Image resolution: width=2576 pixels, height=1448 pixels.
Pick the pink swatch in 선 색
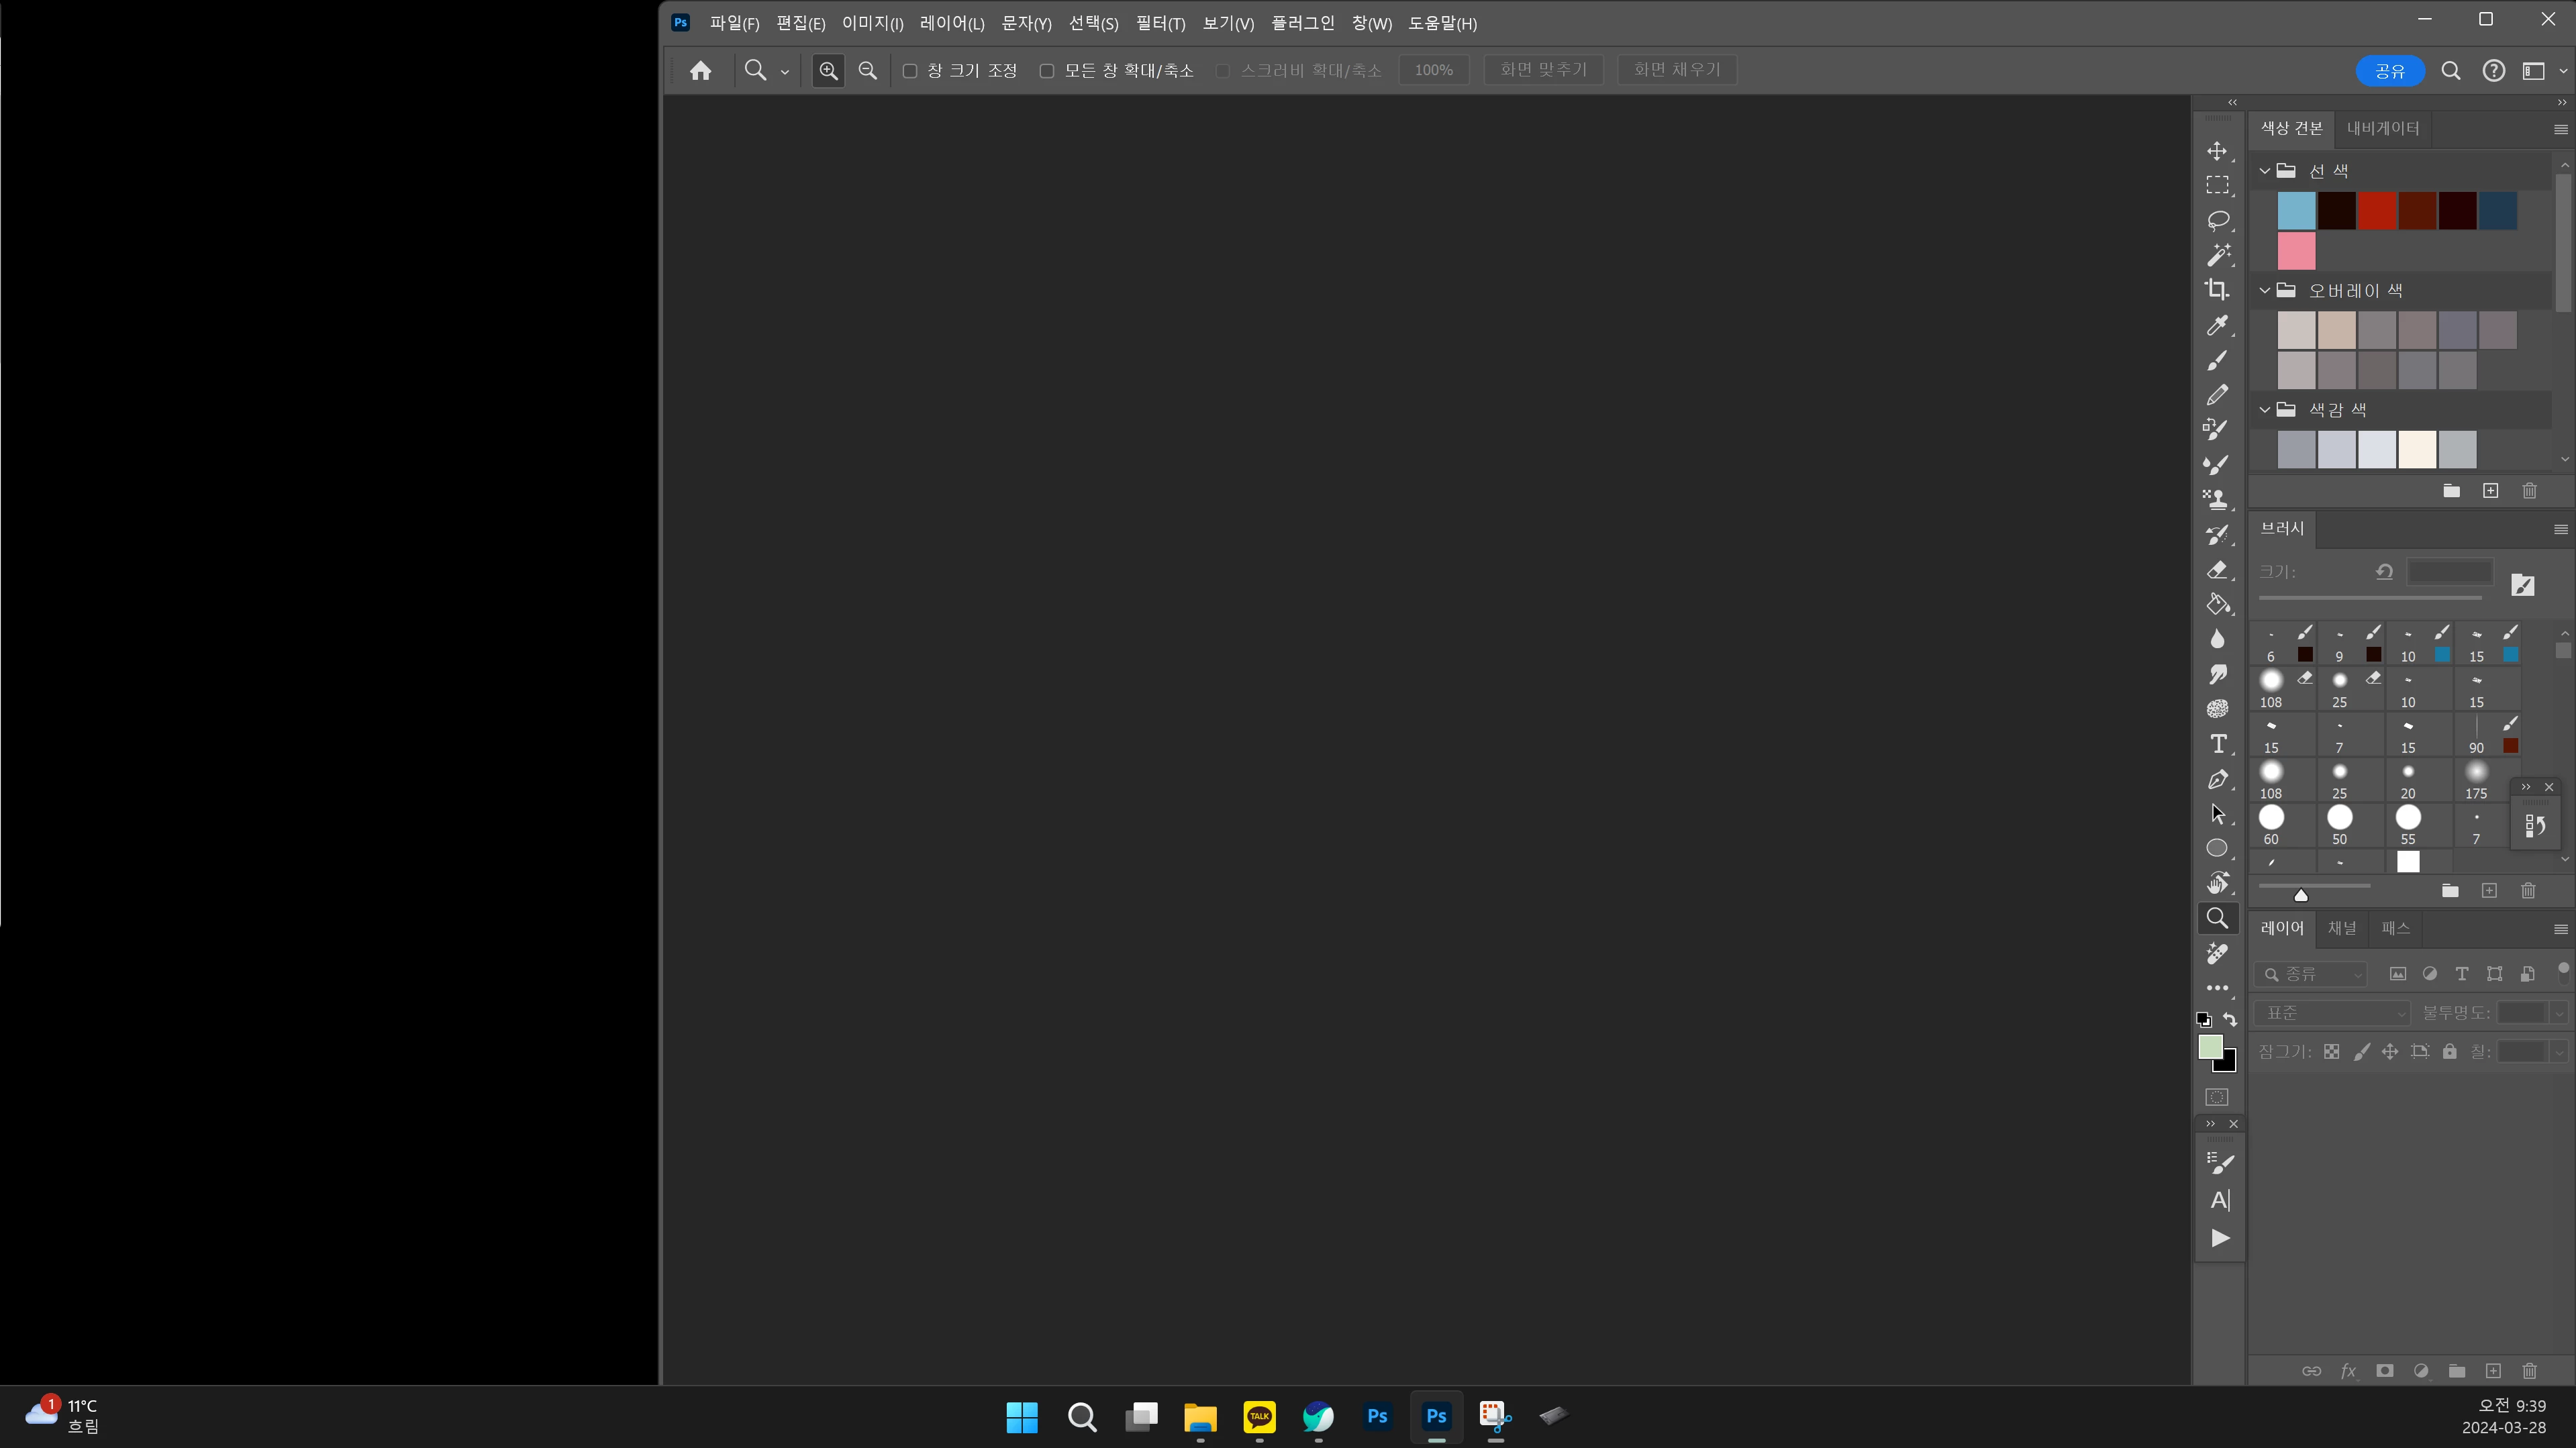tap(2296, 251)
